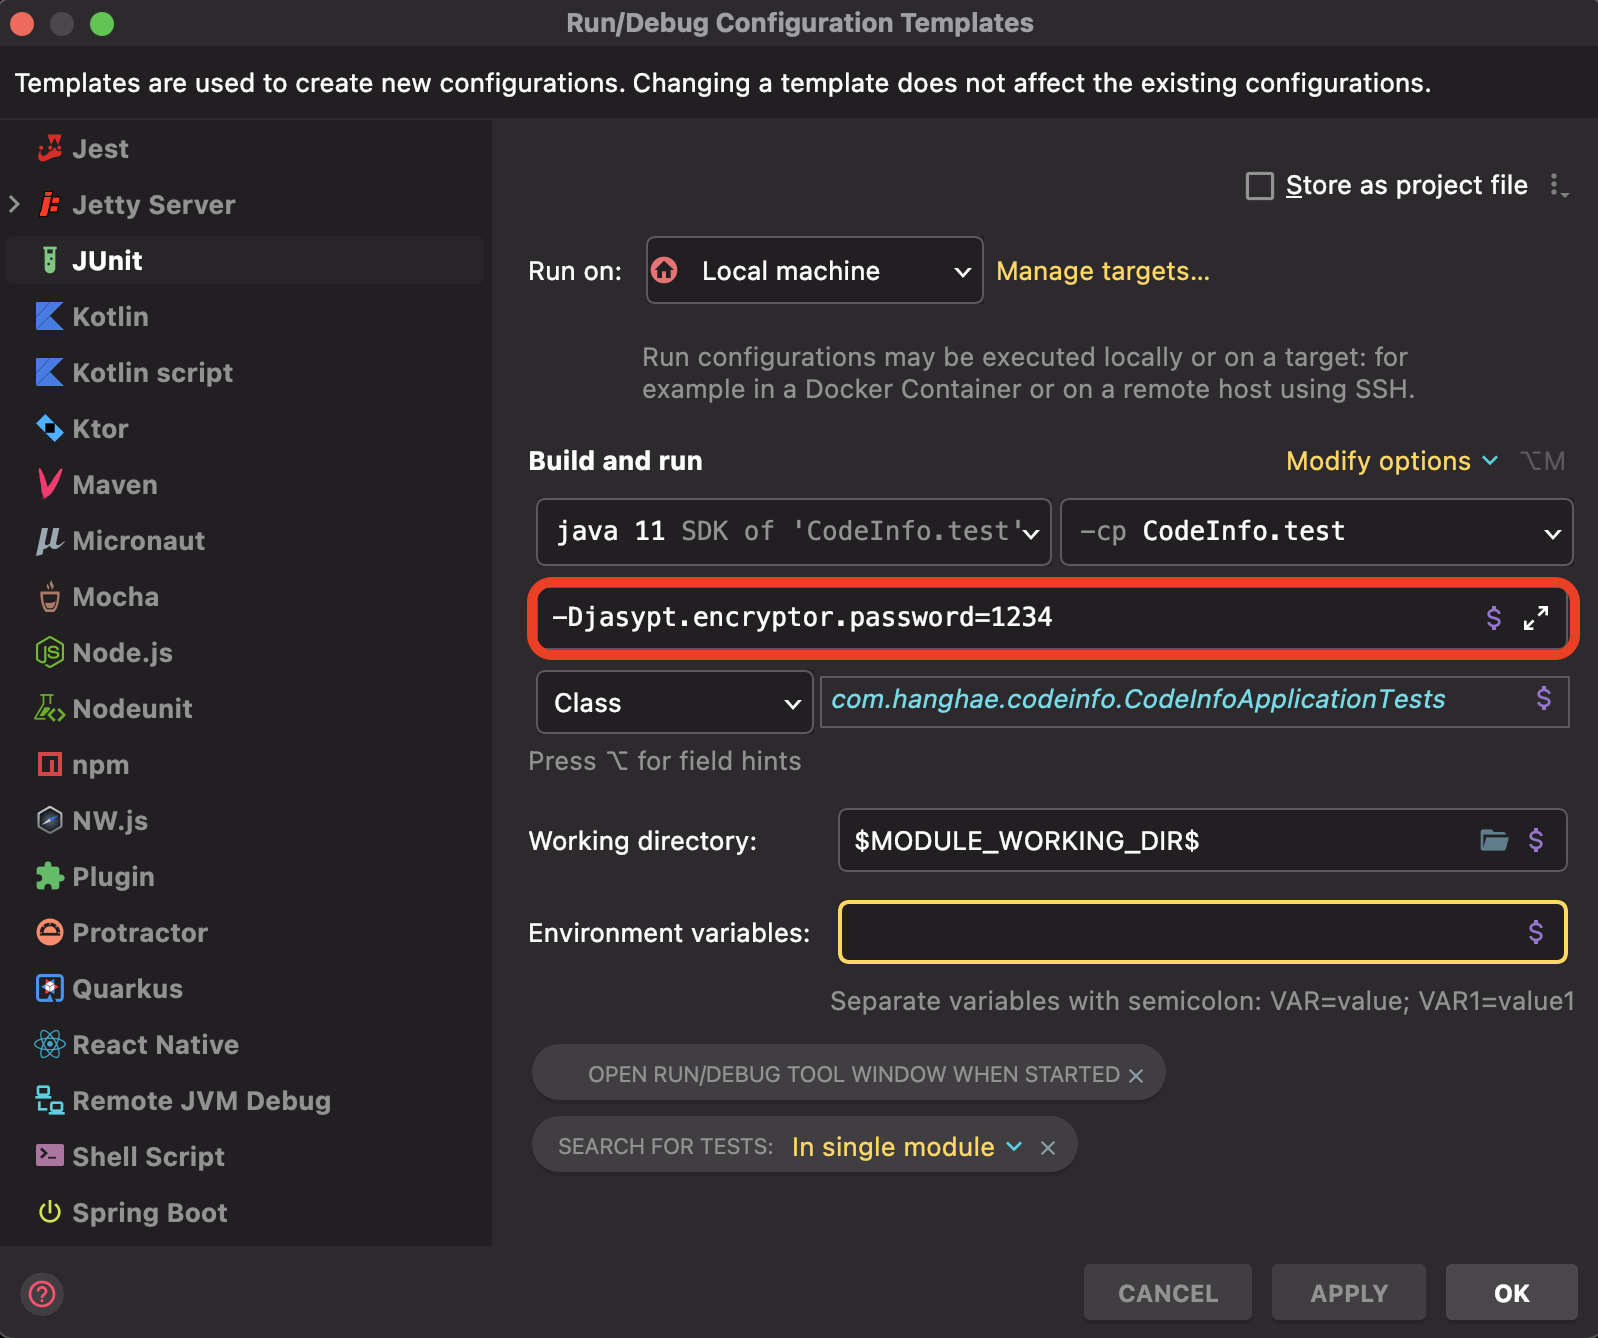The width and height of the screenshot is (1598, 1338).
Task: Open the help question mark button
Action: pyautogui.click(x=42, y=1294)
